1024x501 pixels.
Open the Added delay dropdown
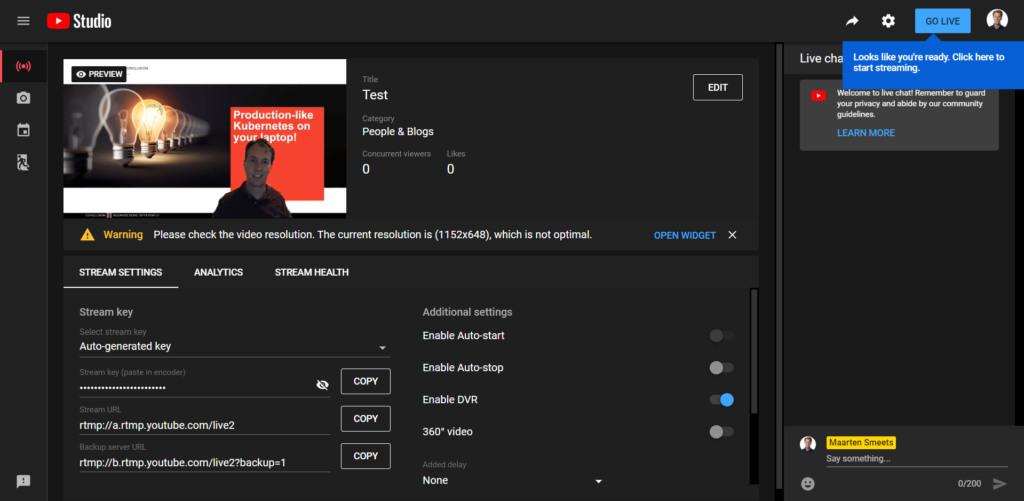click(x=513, y=481)
